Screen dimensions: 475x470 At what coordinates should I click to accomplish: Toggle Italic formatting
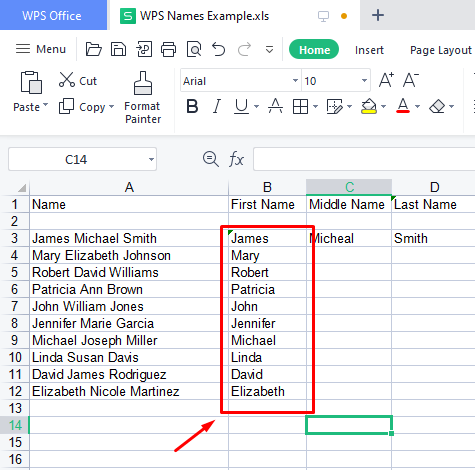point(217,107)
